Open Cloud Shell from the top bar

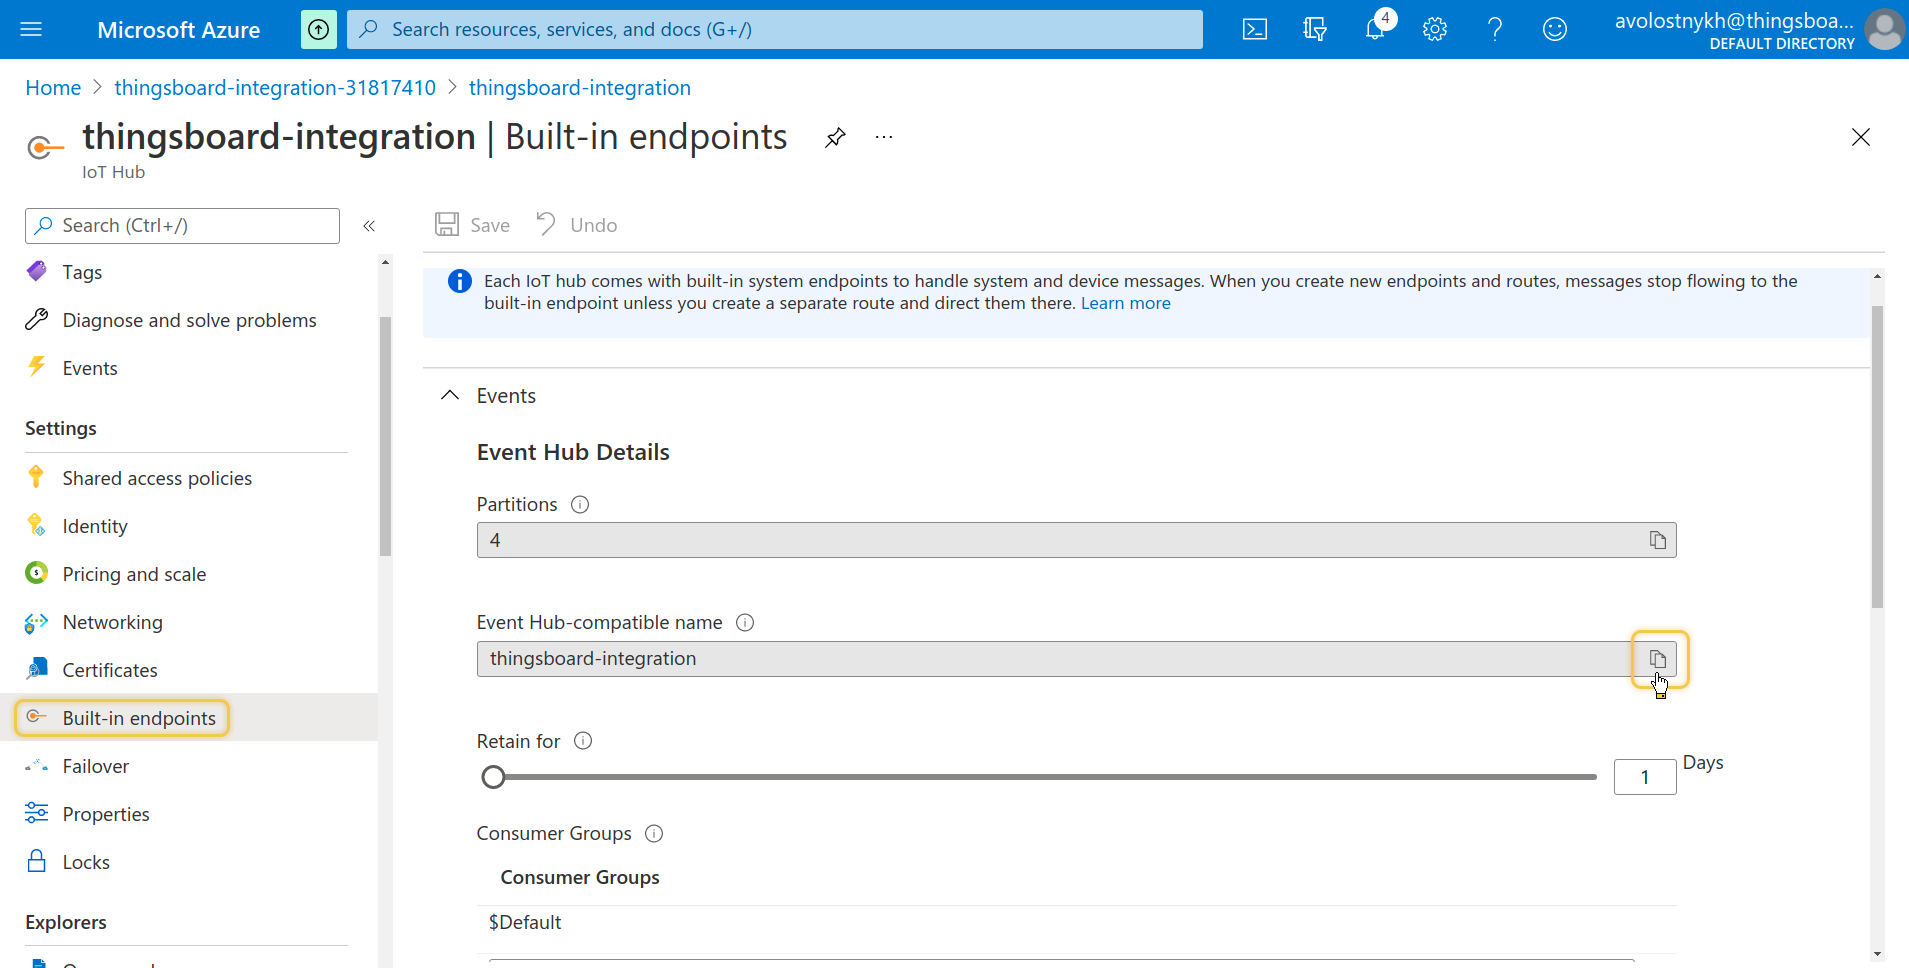(x=1255, y=29)
